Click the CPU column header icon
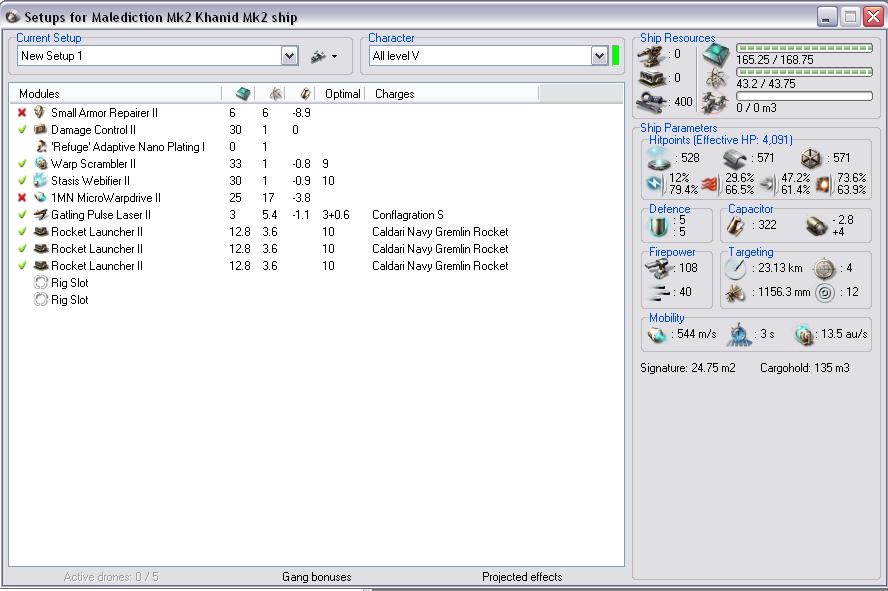The height and width of the screenshot is (591, 888). pyautogui.click(x=243, y=93)
